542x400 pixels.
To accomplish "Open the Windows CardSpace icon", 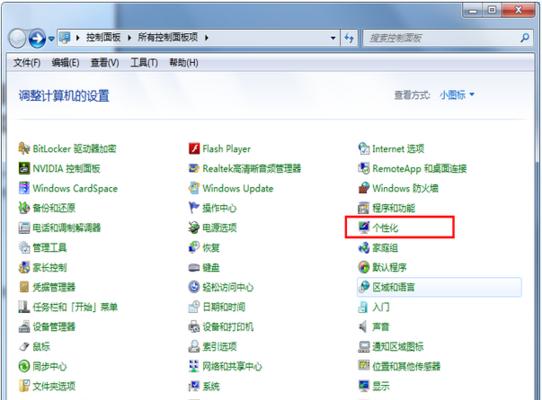I will [x=24, y=188].
